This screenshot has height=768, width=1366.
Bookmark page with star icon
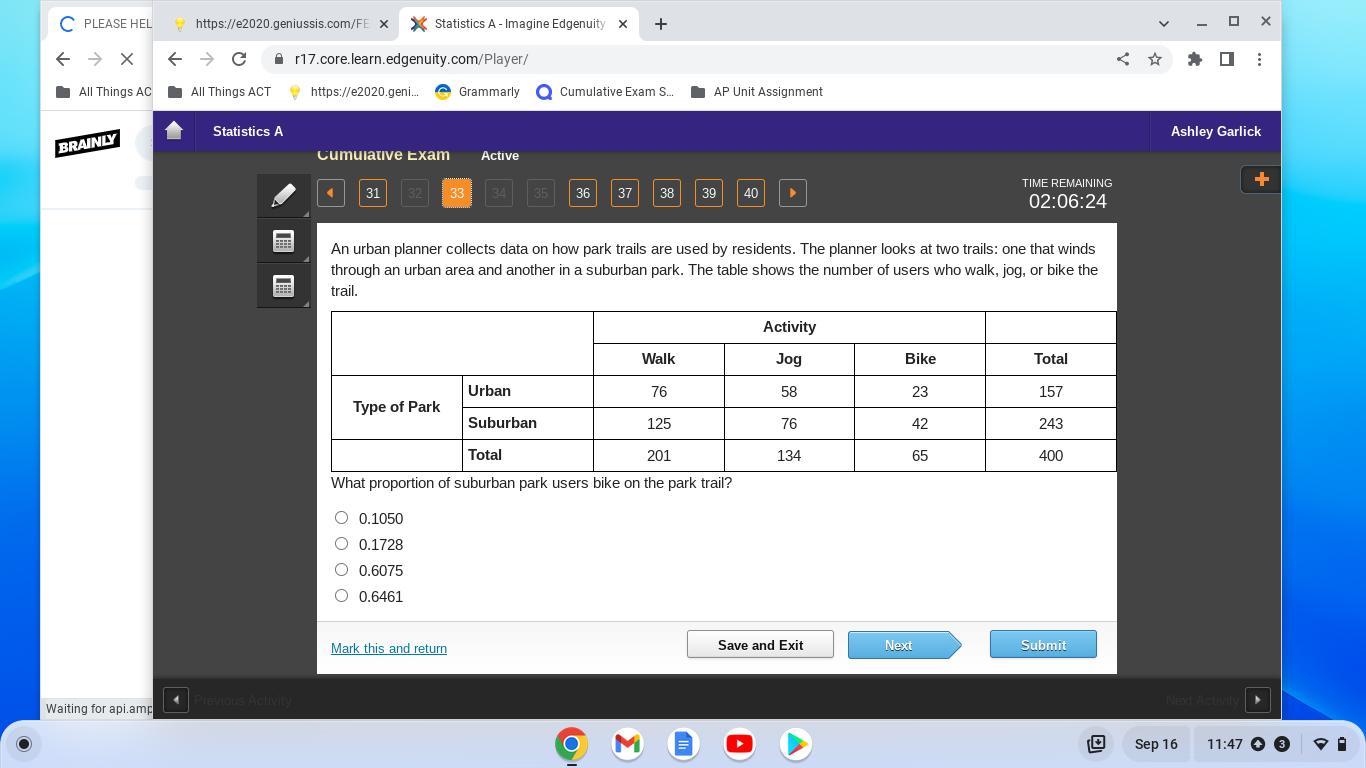[x=1155, y=59]
